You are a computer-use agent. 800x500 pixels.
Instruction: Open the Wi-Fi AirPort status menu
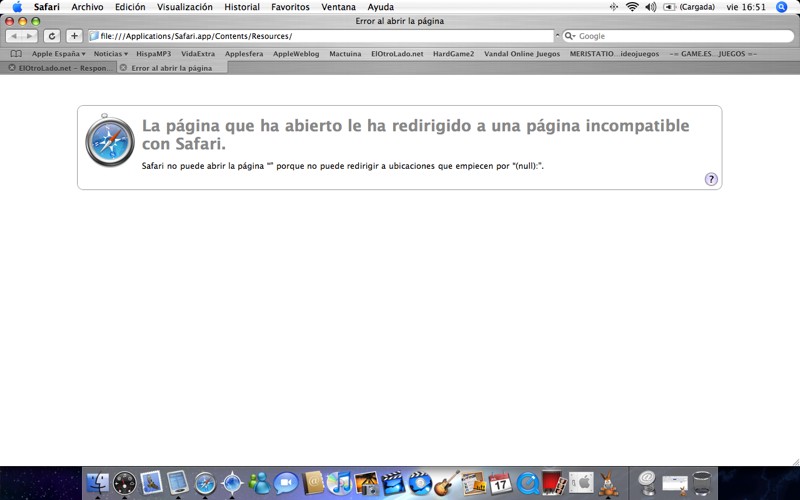(x=632, y=7)
